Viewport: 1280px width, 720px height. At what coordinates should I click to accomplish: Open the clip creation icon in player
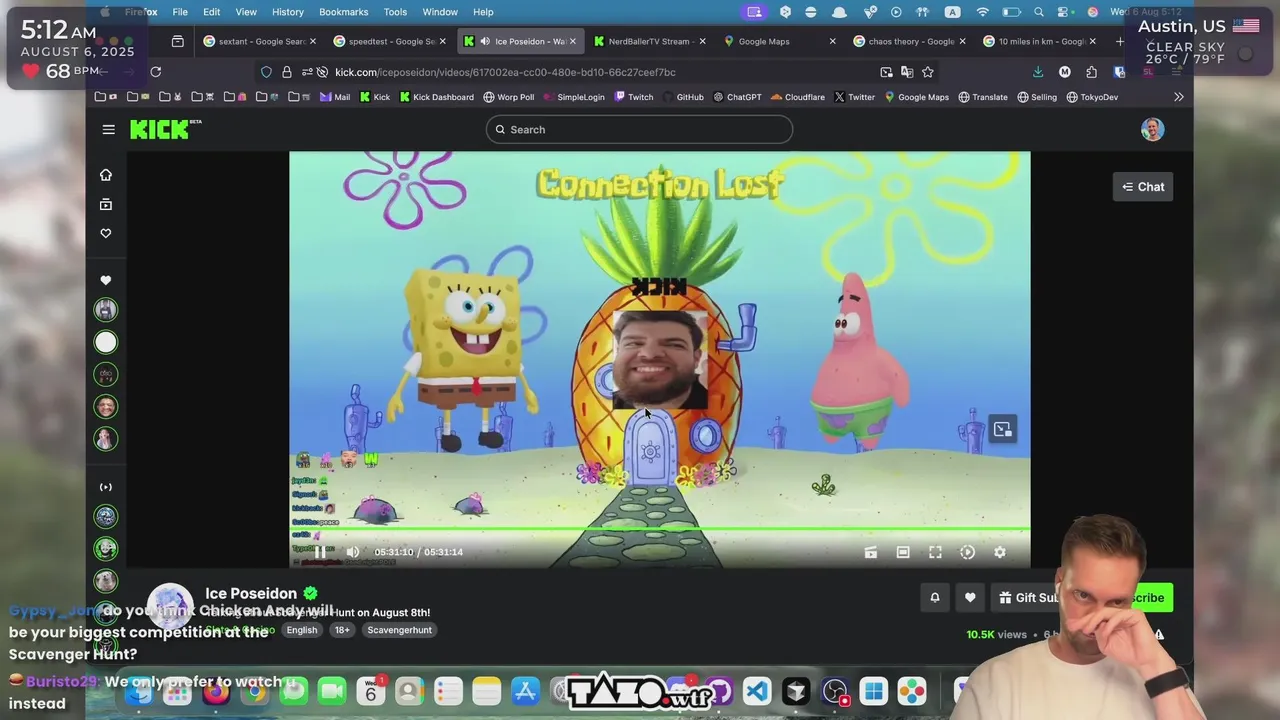(x=871, y=552)
